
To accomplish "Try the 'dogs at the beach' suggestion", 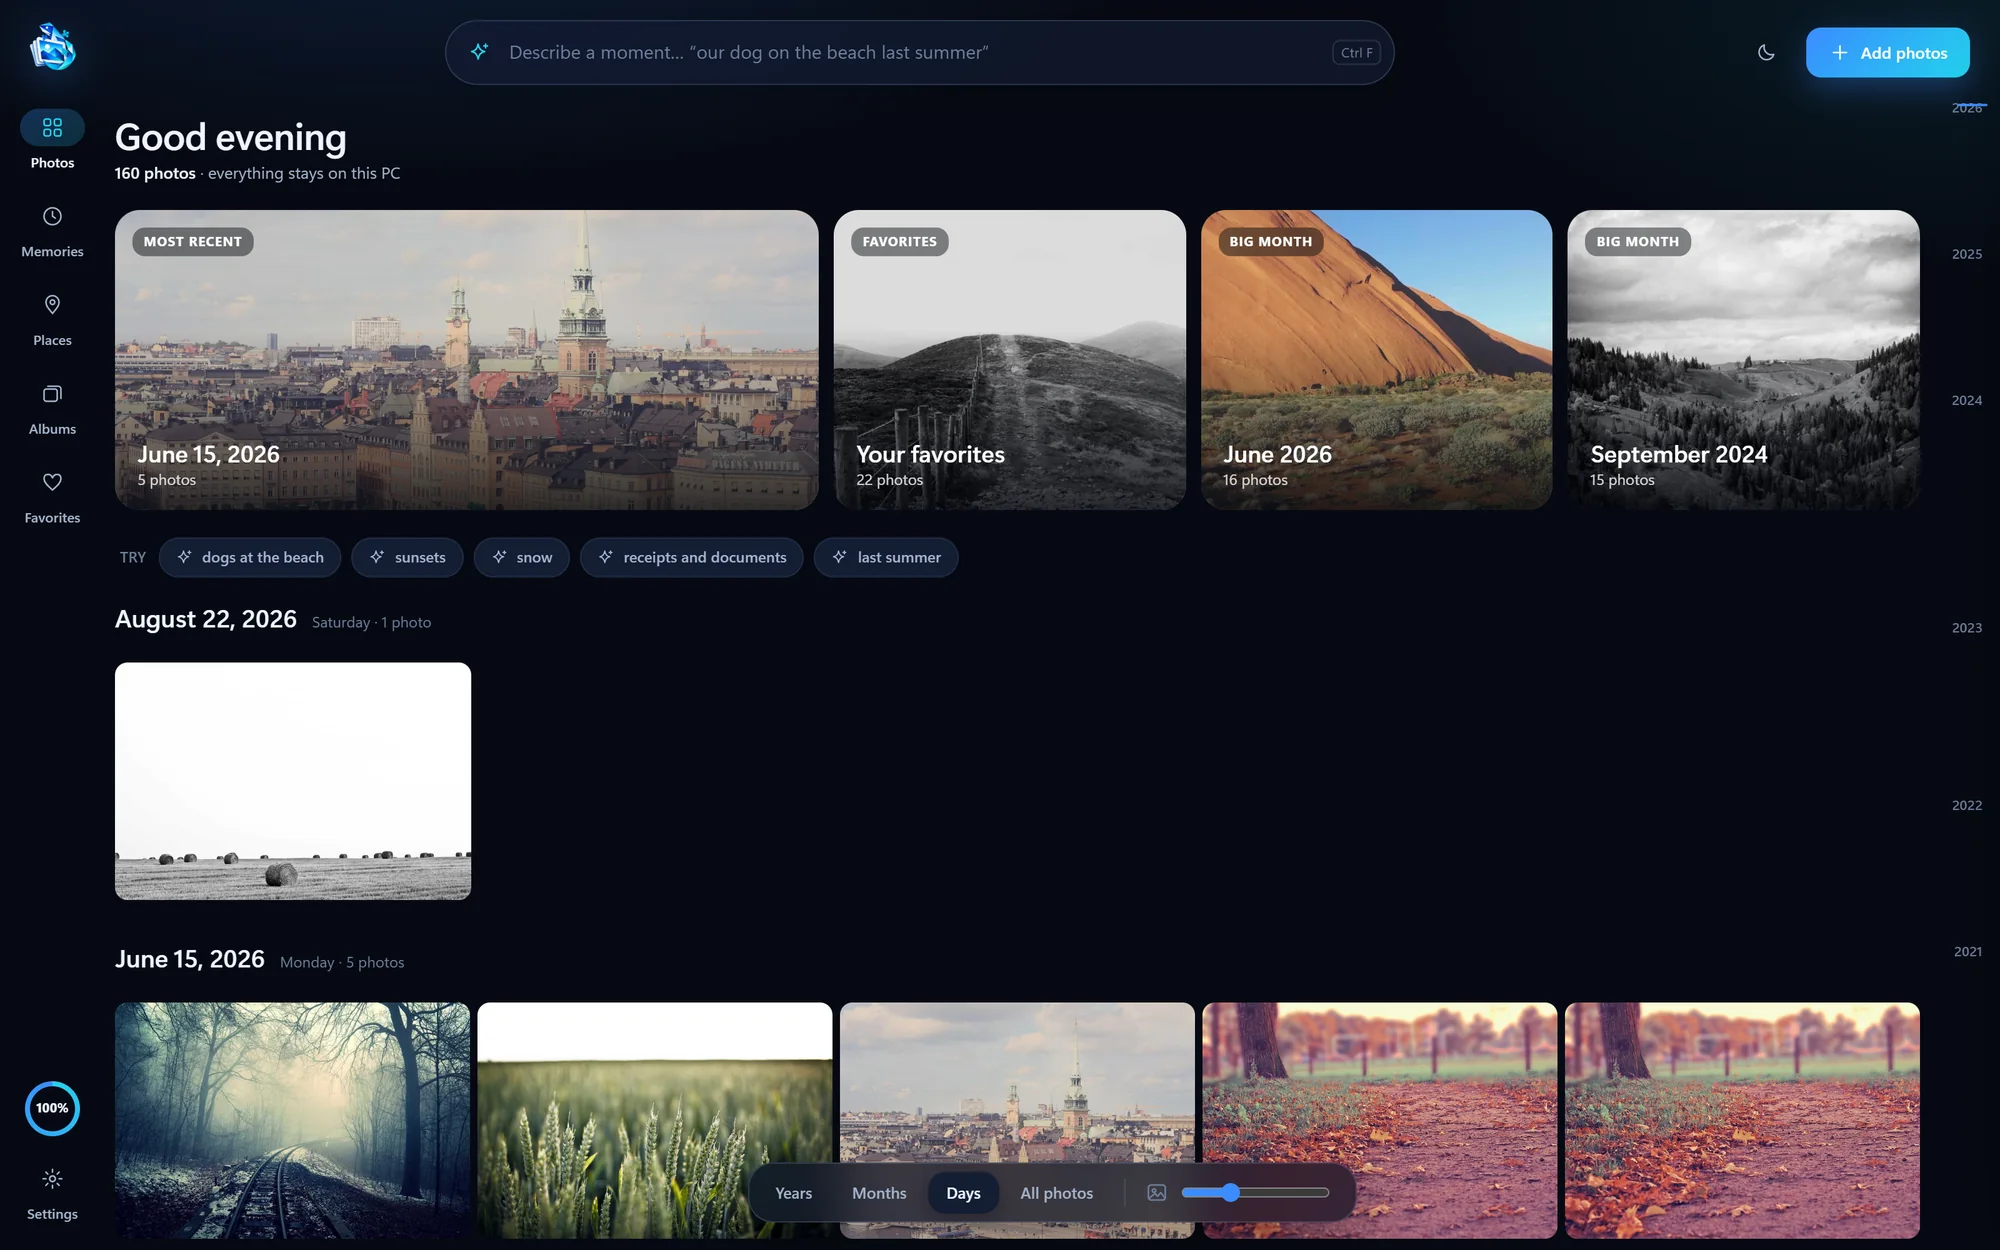I will [250, 557].
